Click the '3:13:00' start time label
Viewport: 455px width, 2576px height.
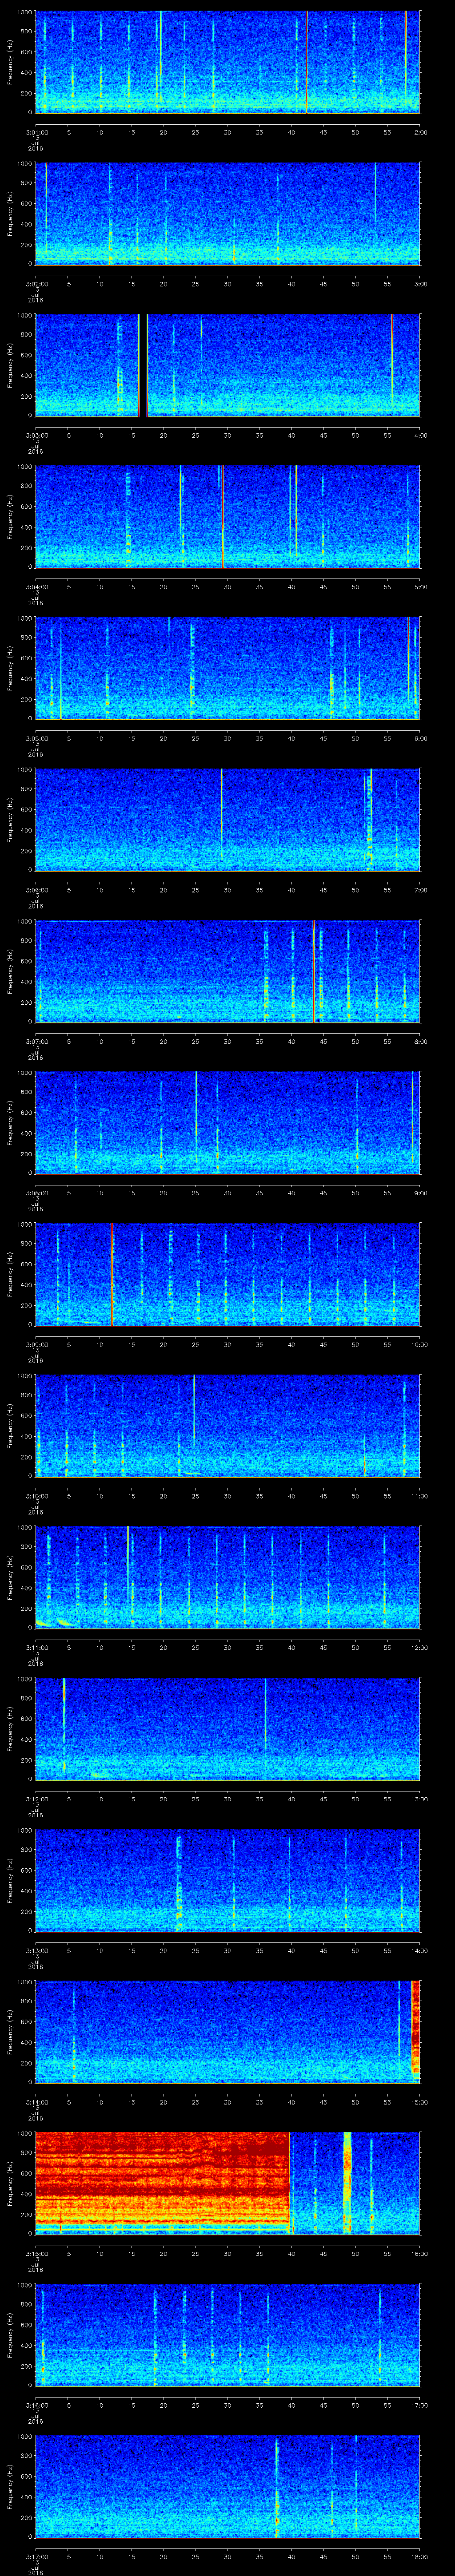36,1949
